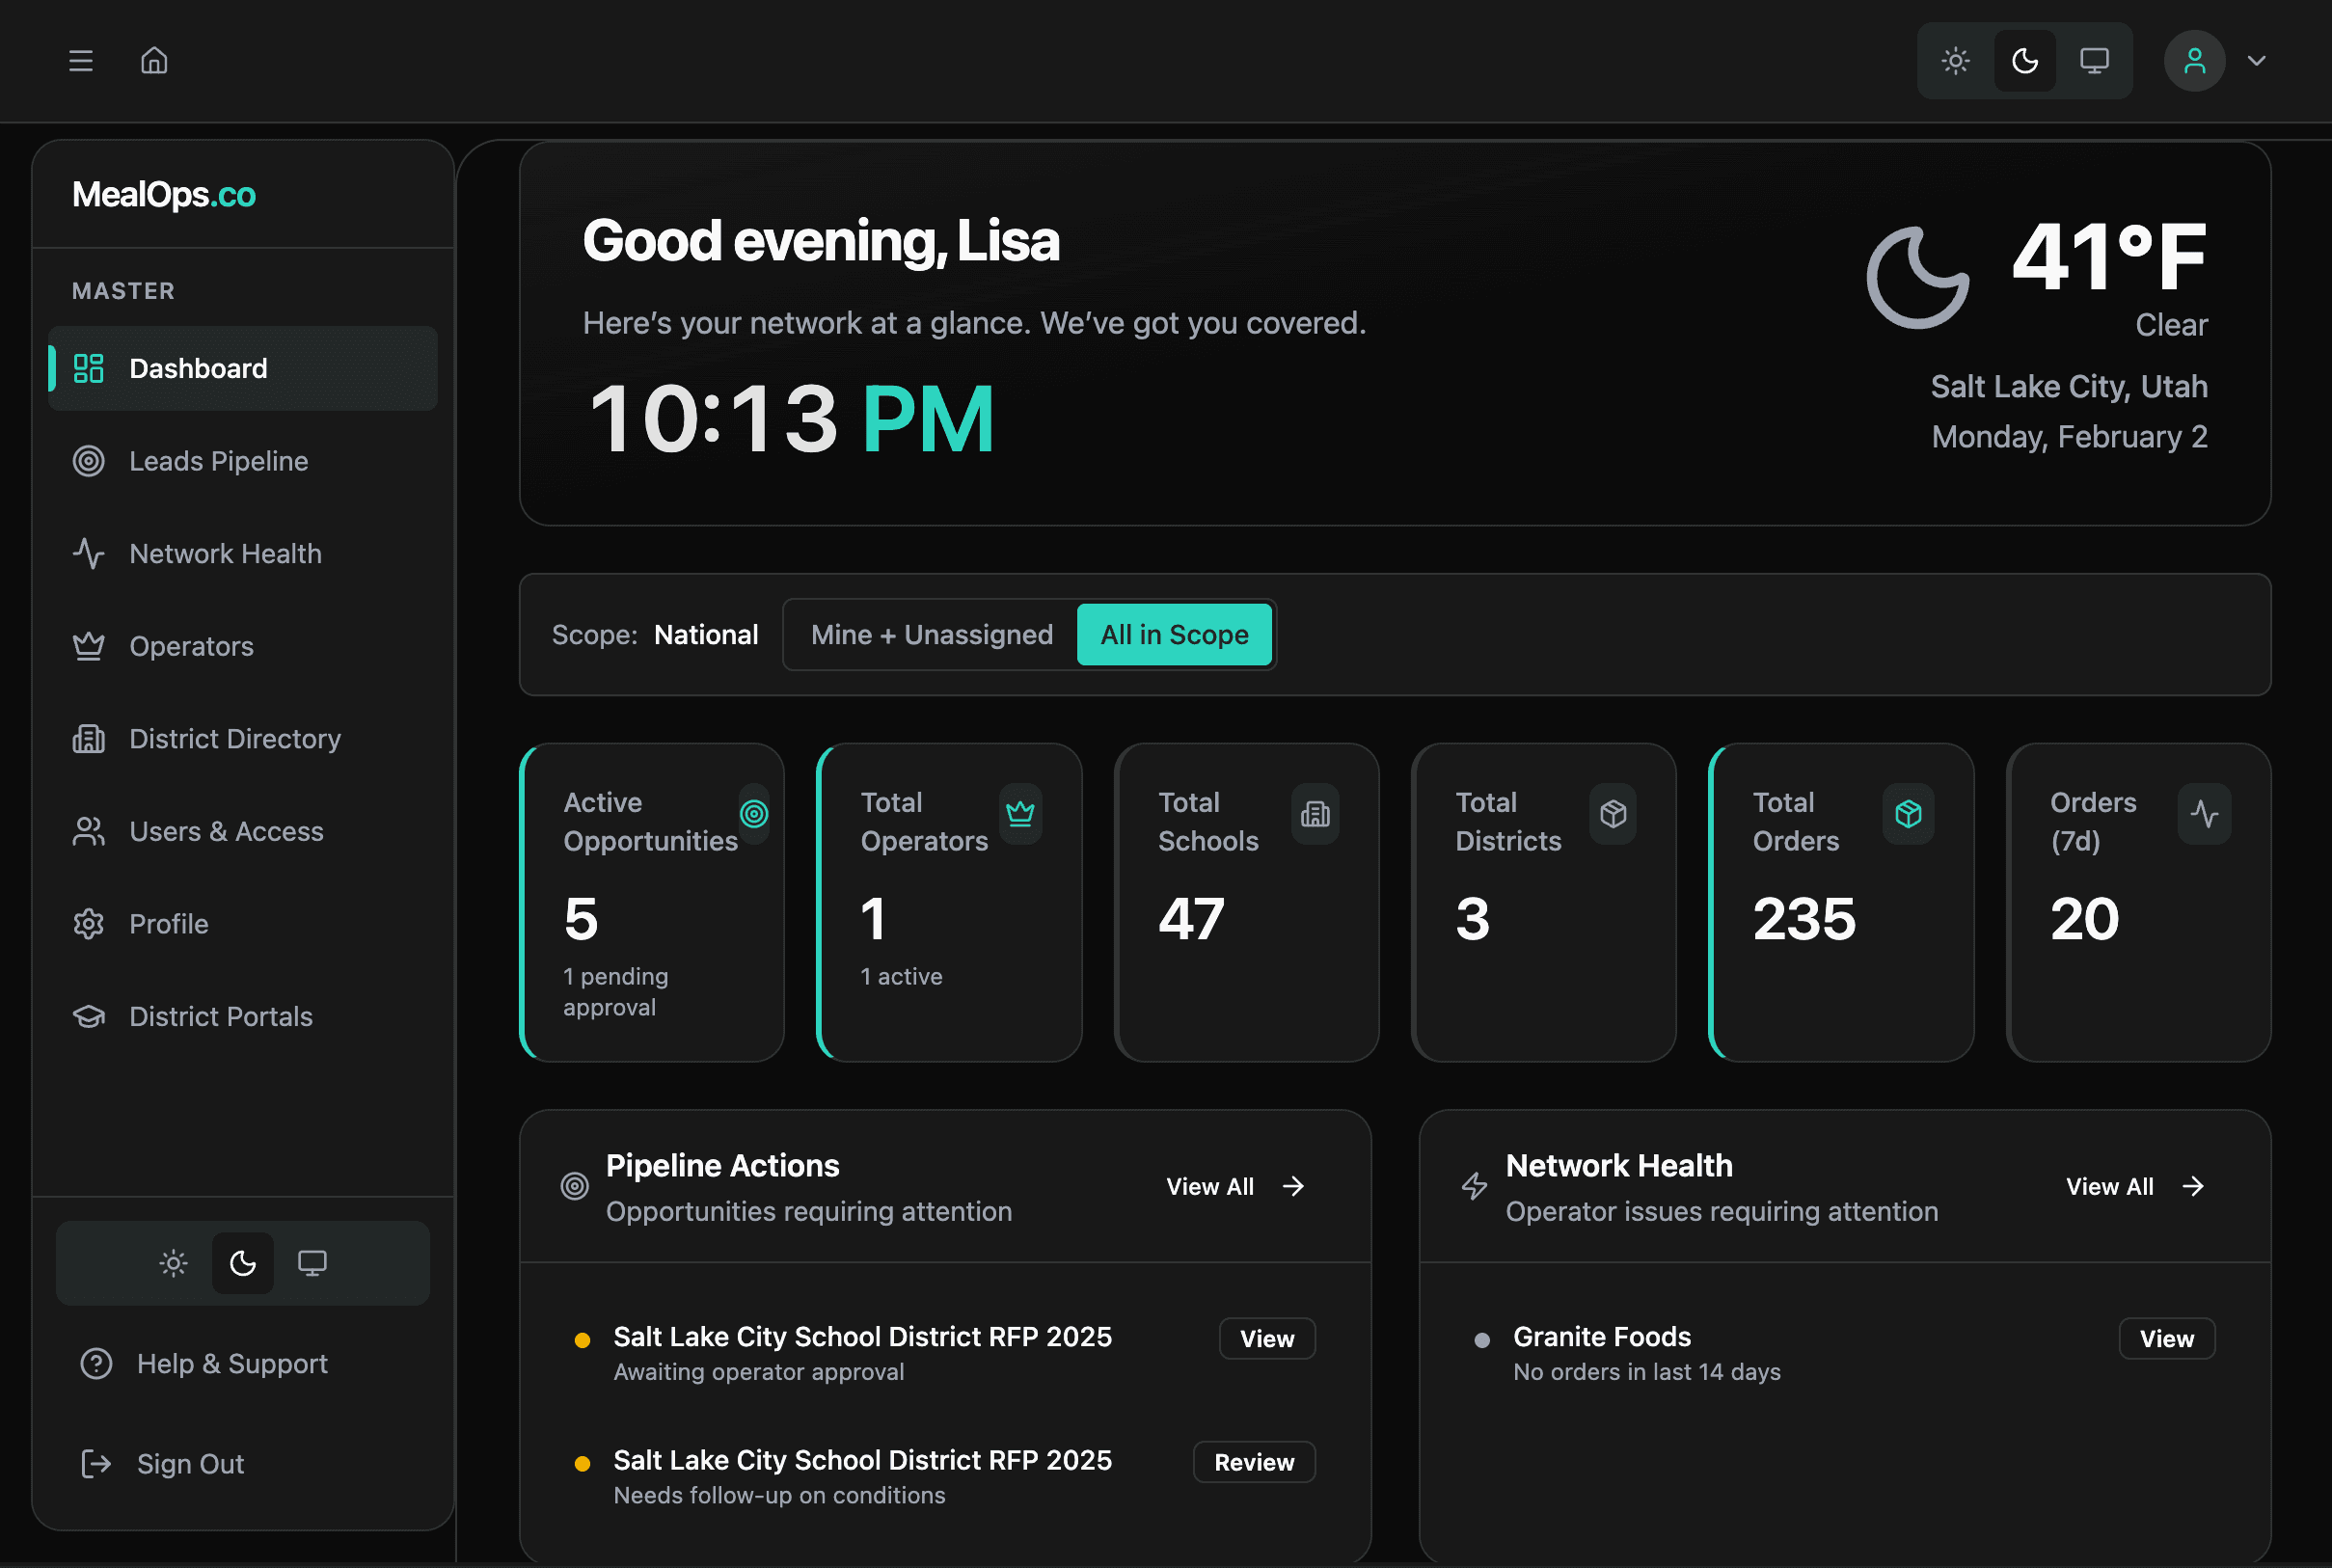Click the Pipeline Actions target icon
This screenshot has height=1568, width=2332.
(x=574, y=1186)
